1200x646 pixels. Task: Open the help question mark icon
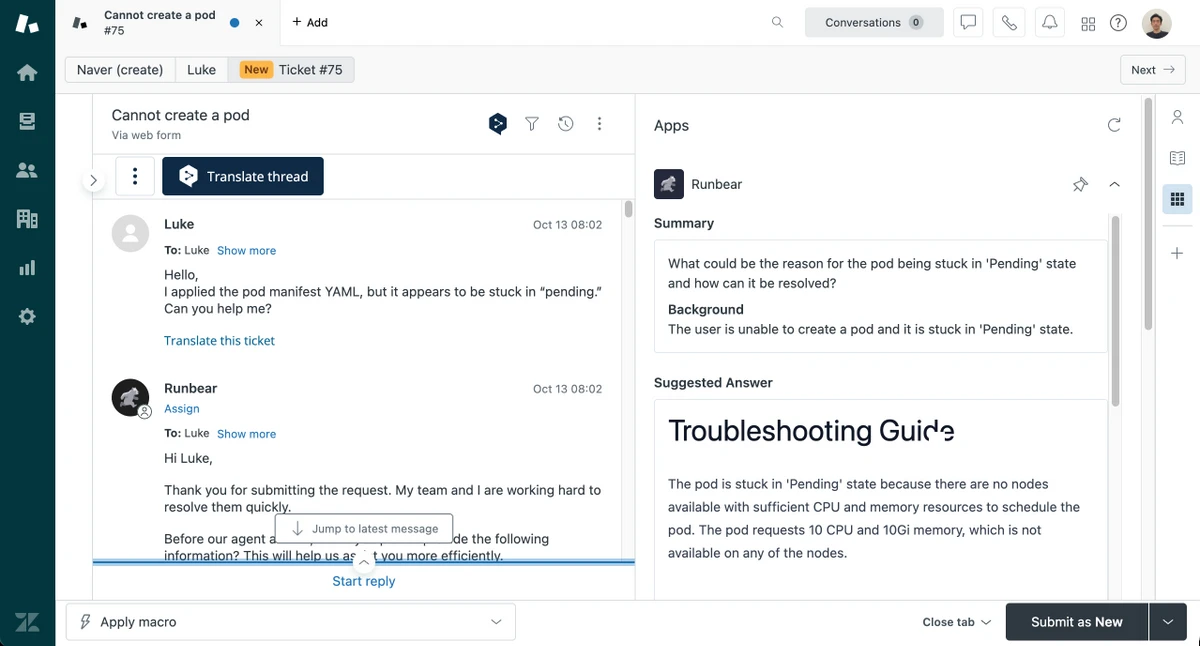[x=1118, y=23]
